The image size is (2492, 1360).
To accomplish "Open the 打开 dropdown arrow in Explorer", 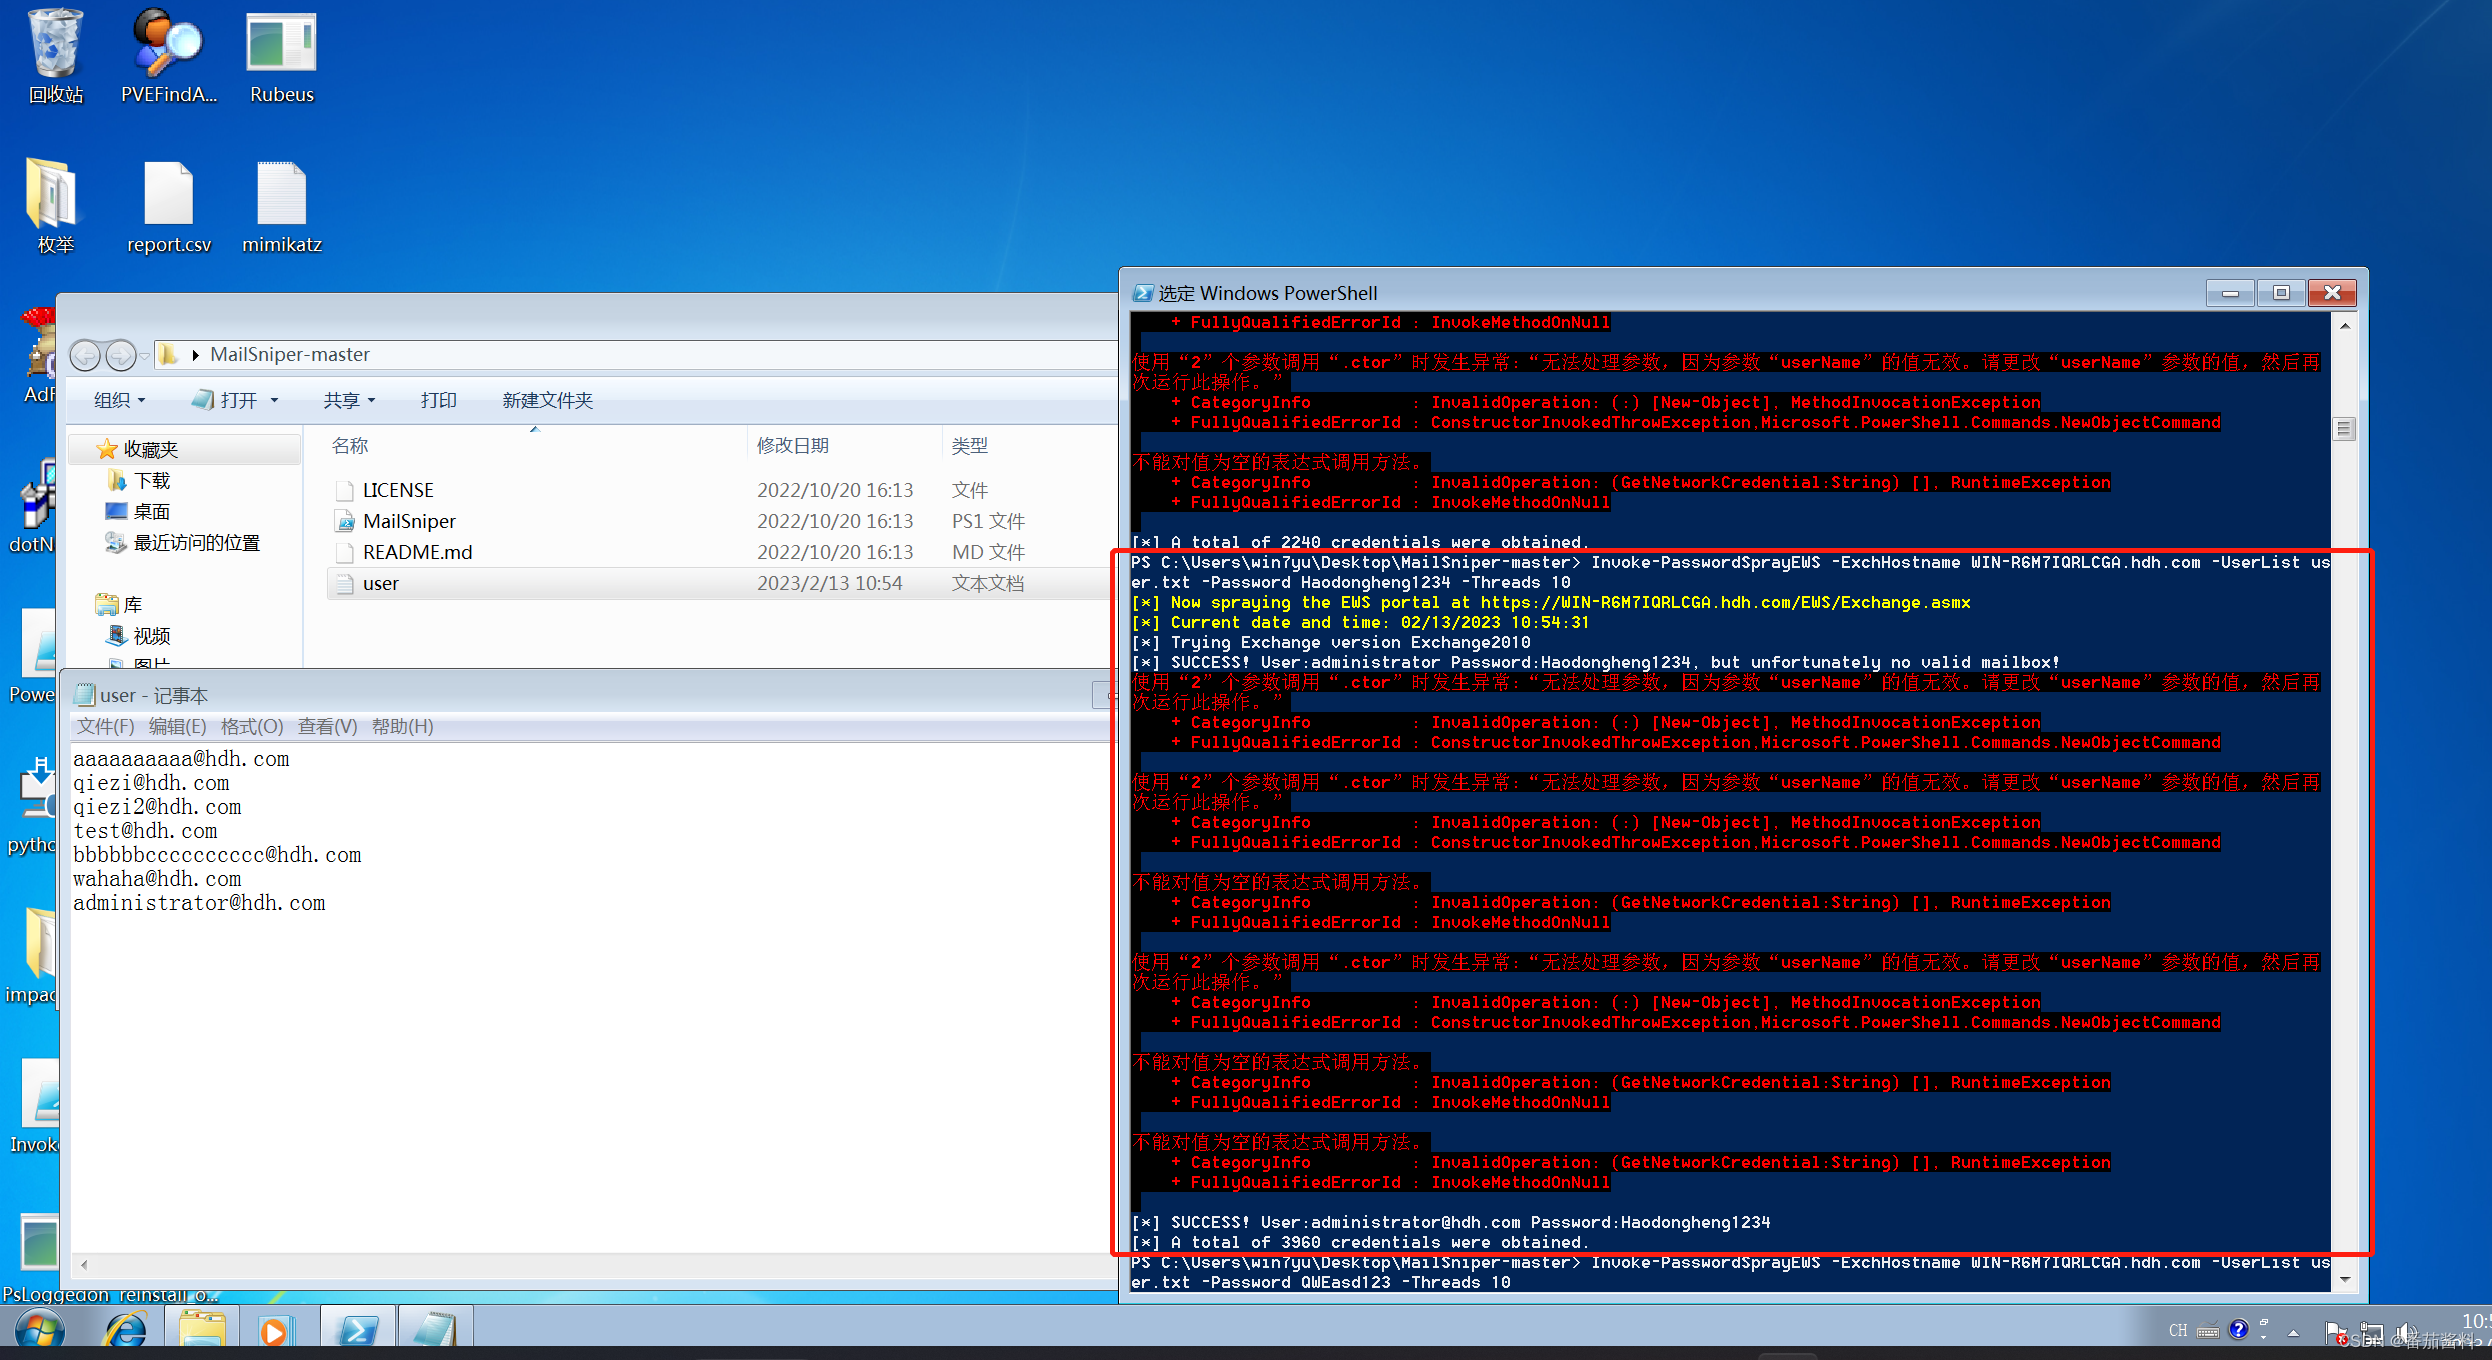I will (274, 400).
